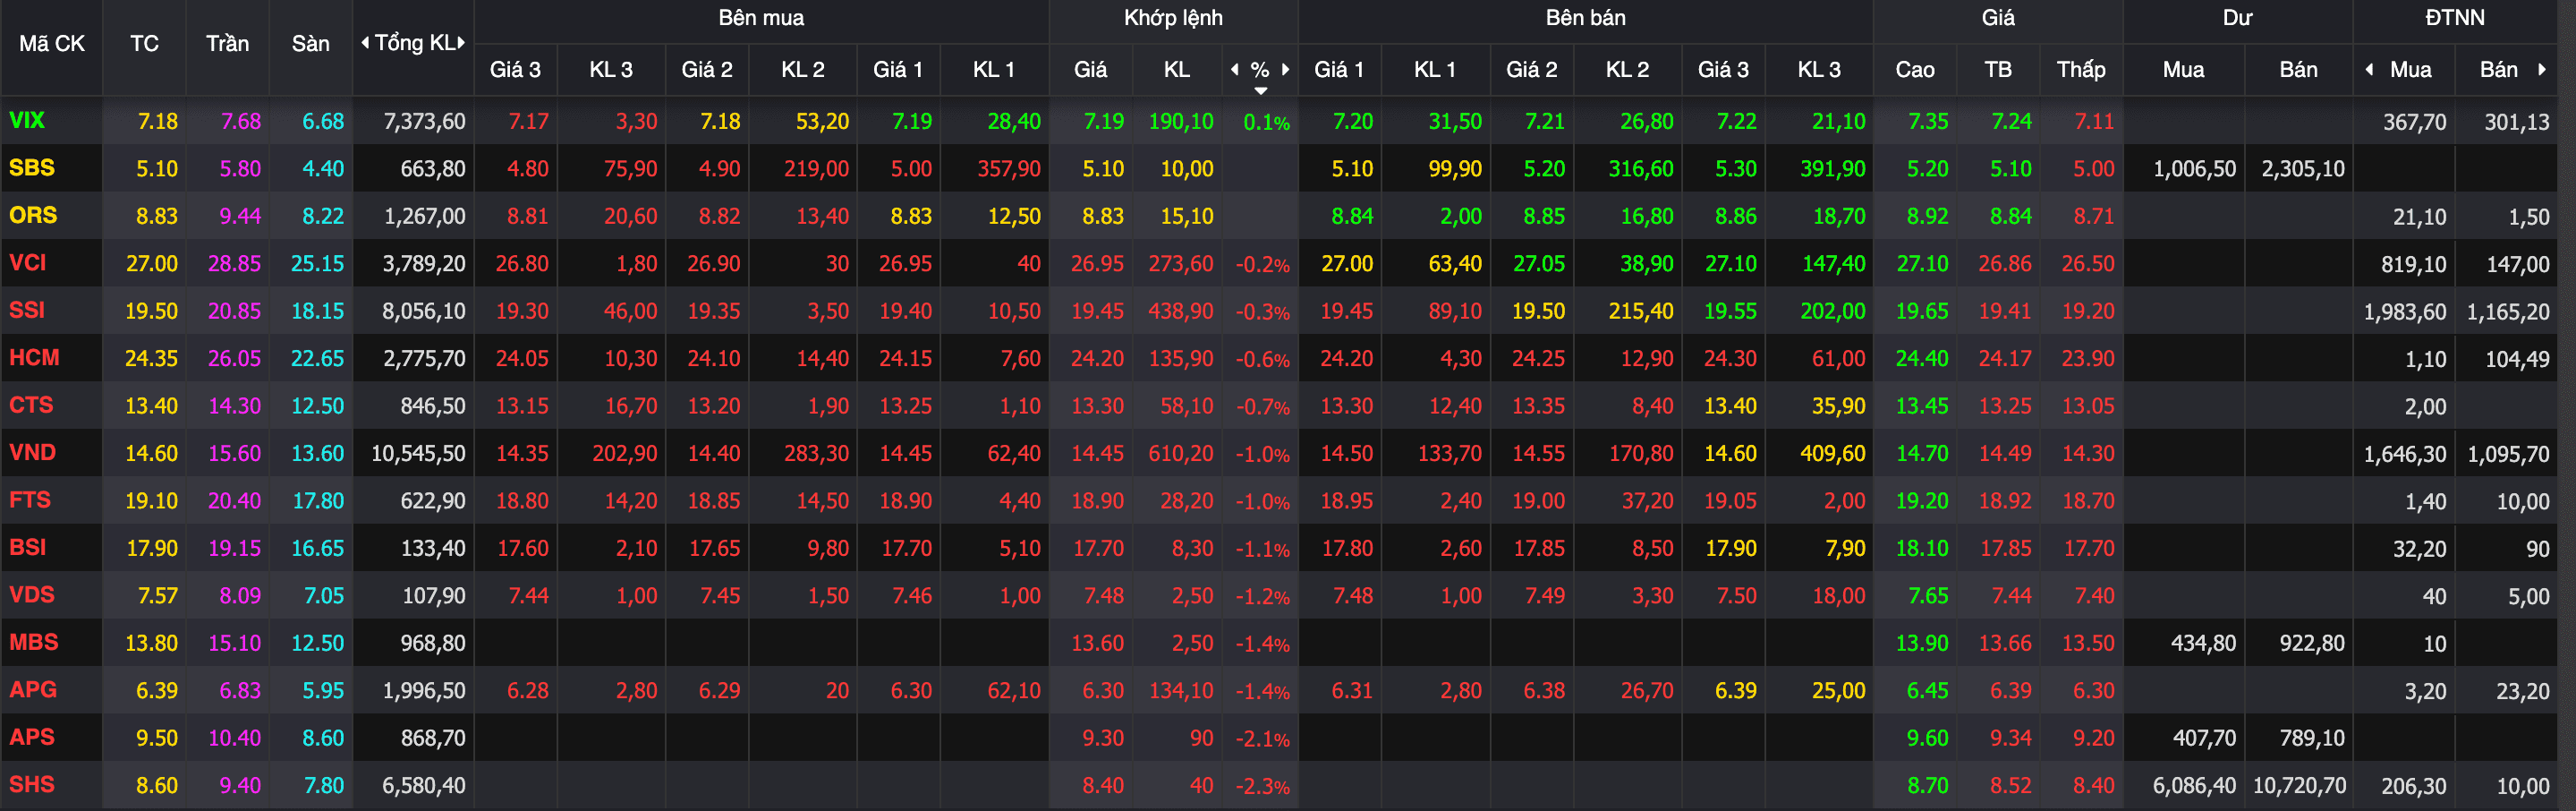Screen dimensions: 2576x811
Task: Click VCI matched volume 273,60
Action: point(1181,264)
